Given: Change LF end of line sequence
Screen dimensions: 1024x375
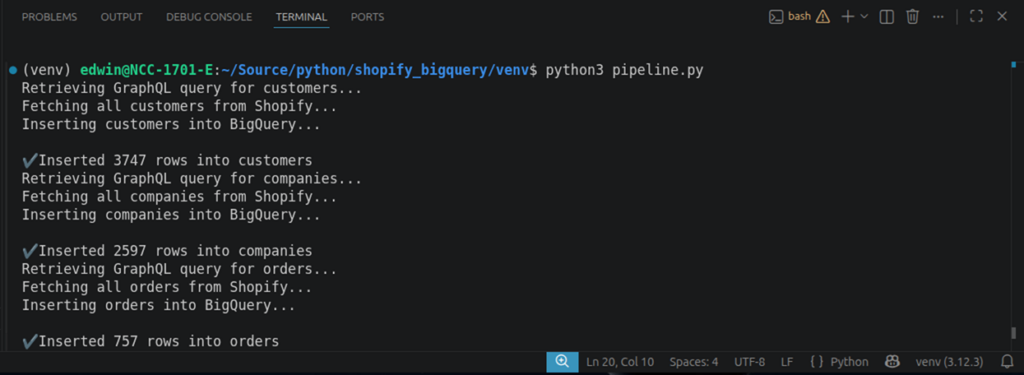Looking at the screenshot, I should click(x=787, y=362).
